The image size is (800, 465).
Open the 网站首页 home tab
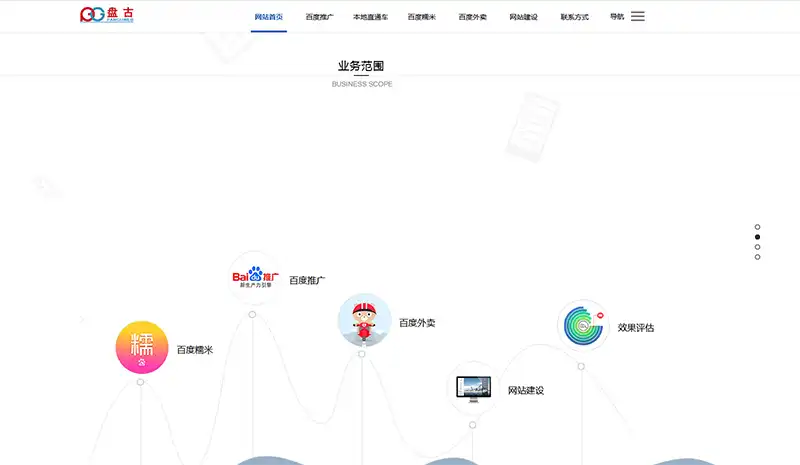click(269, 17)
